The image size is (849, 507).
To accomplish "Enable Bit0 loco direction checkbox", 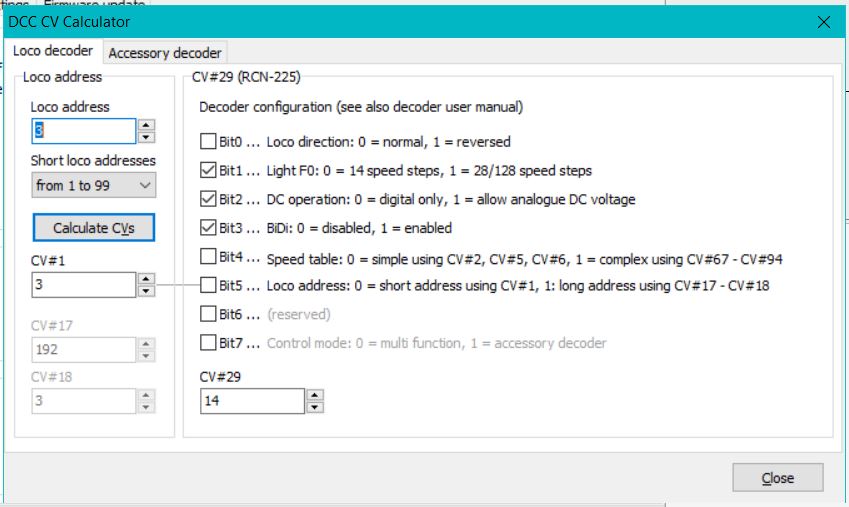I will (x=208, y=141).
